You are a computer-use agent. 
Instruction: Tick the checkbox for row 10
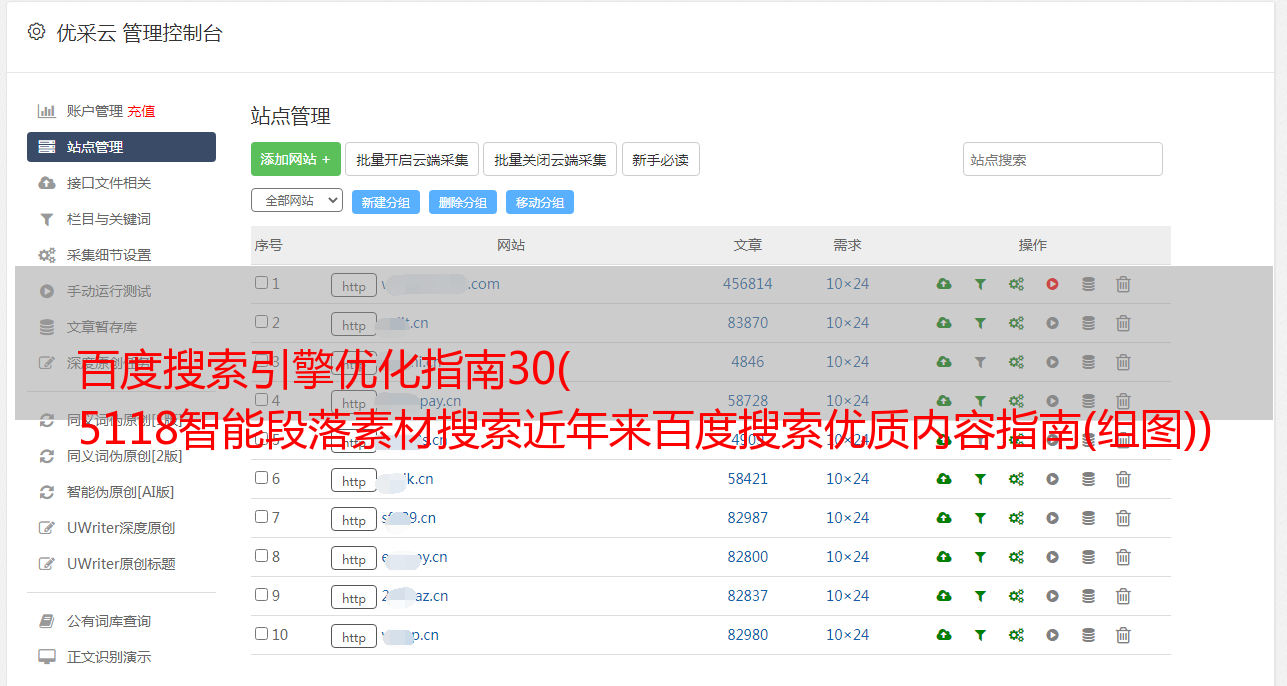[261, 634]
